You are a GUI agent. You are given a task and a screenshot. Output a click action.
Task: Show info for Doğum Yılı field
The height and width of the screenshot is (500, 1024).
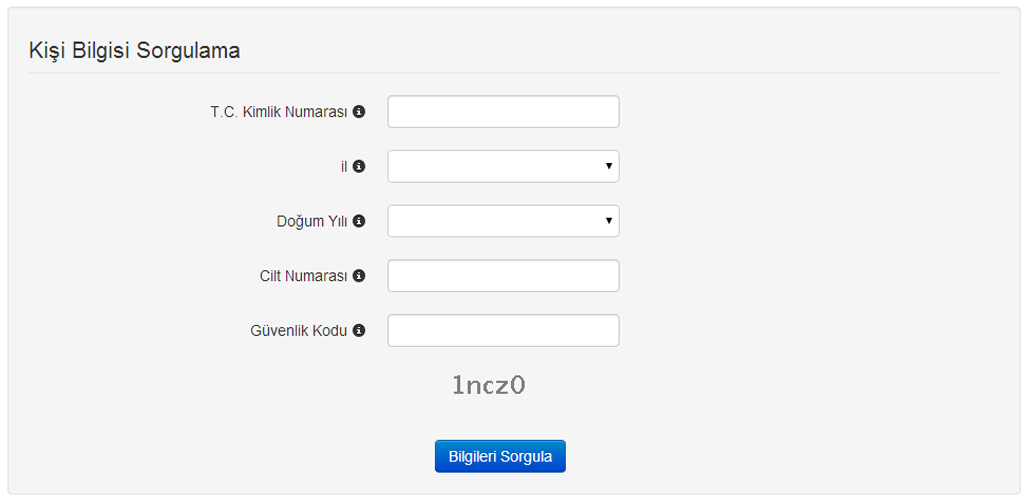(359, 221)
